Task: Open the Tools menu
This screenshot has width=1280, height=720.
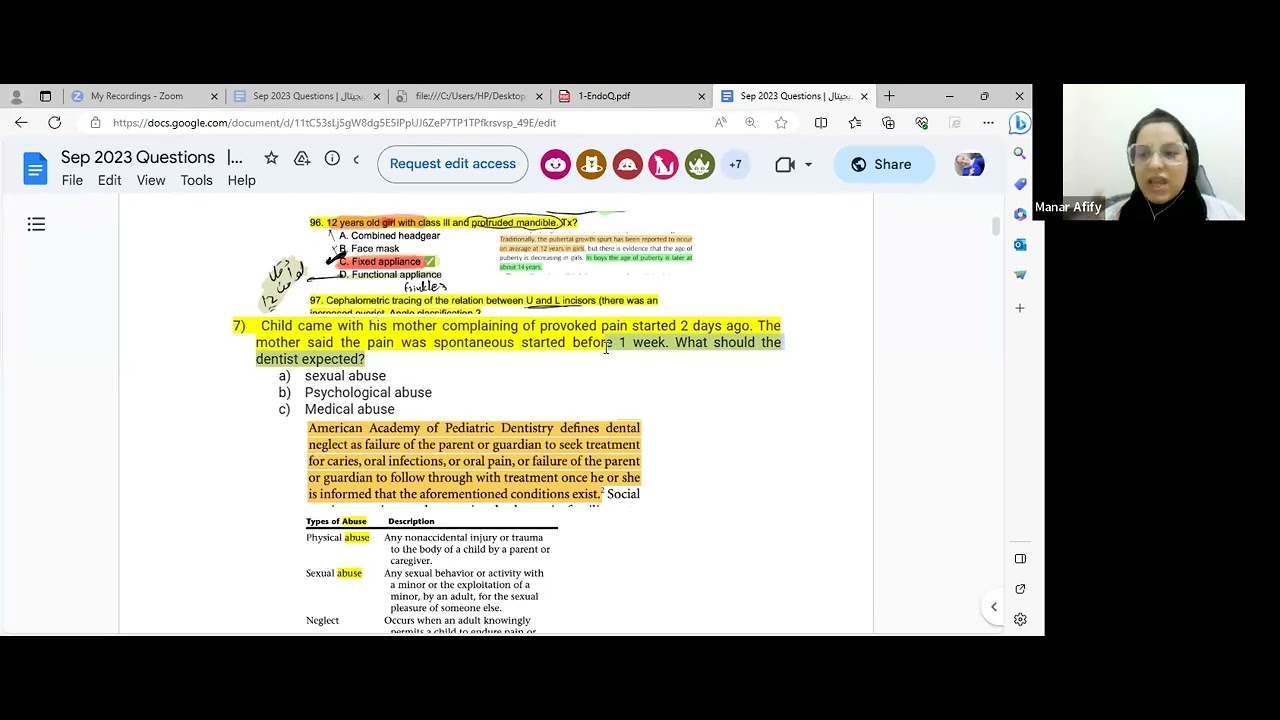Action: pyautogui.click(x=196, y=180)
